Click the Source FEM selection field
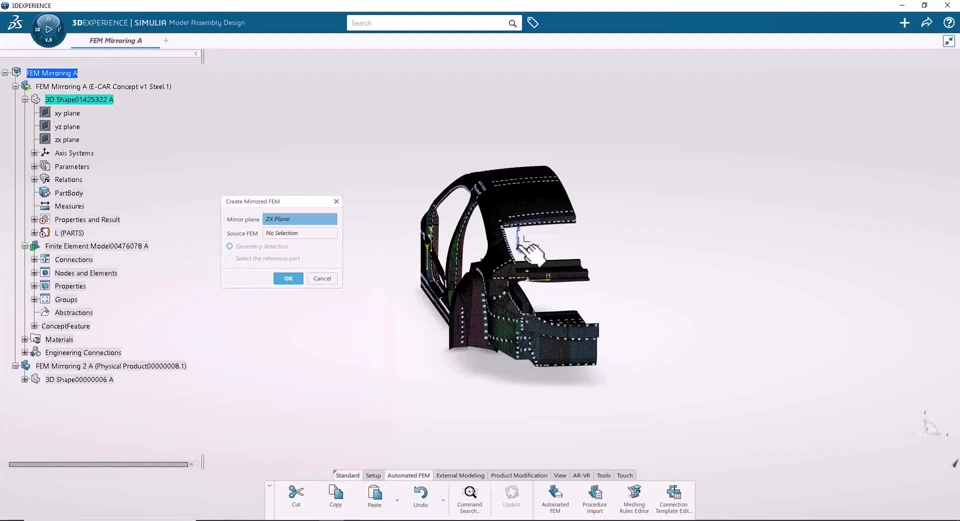This screenshot has width=960, height=521. point(300,233)
